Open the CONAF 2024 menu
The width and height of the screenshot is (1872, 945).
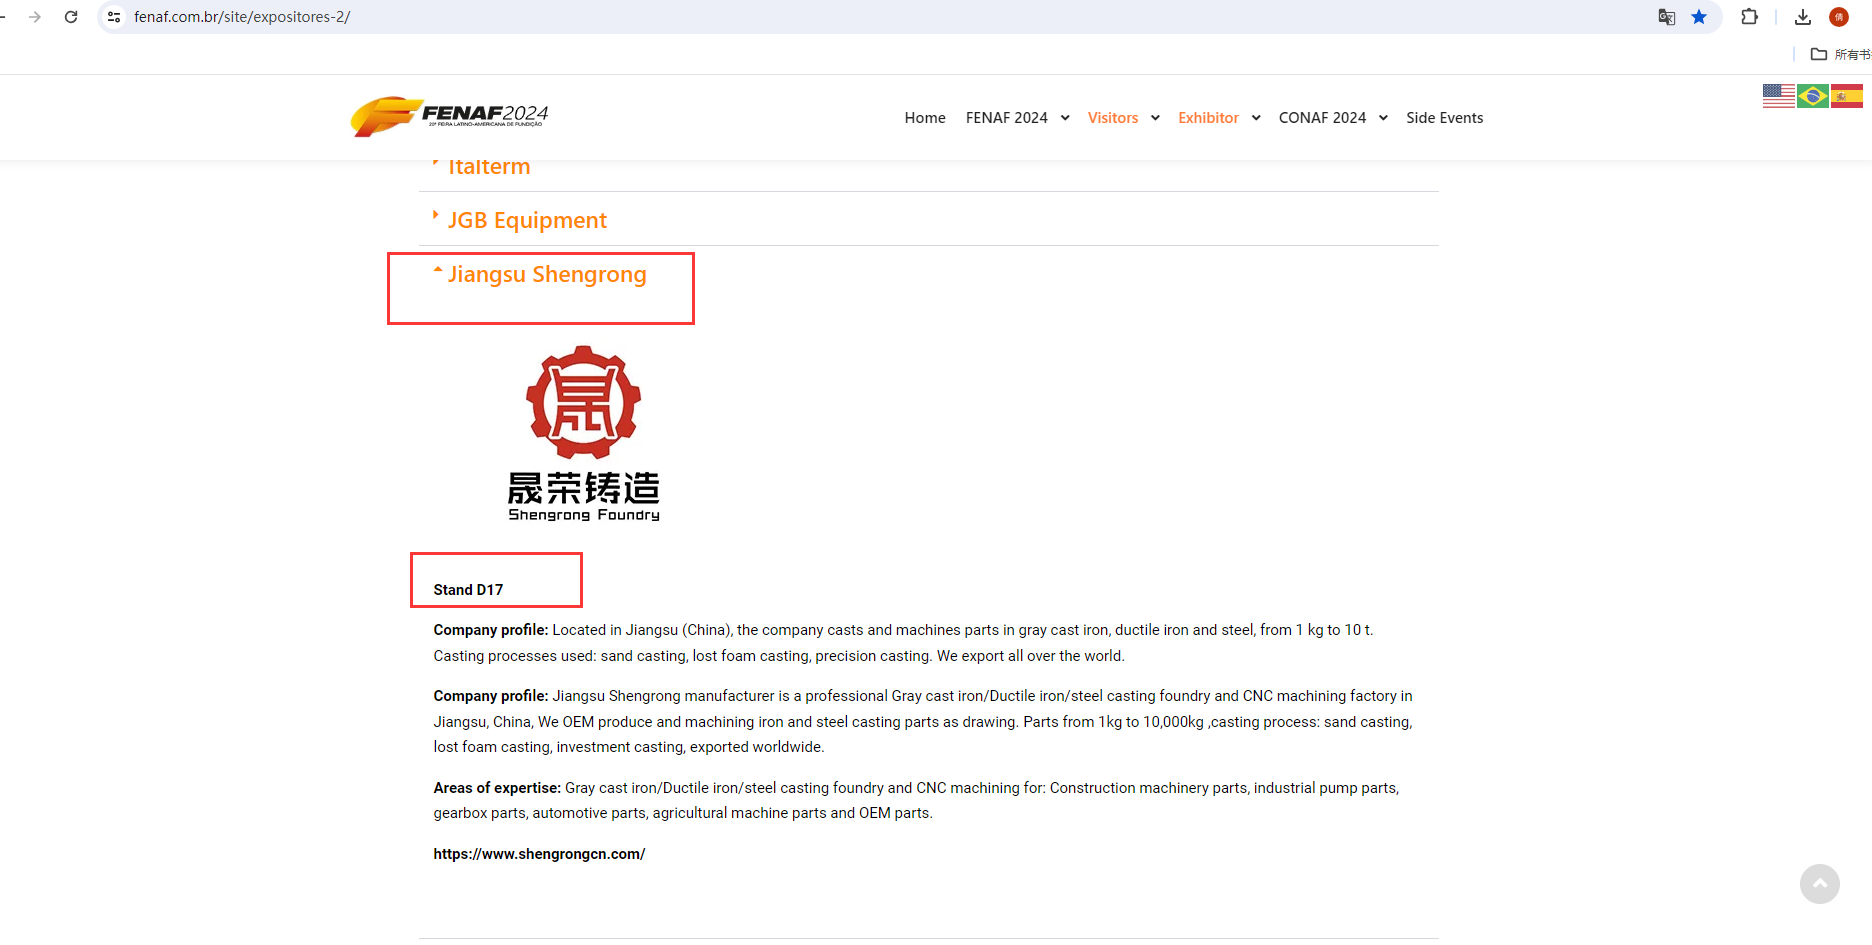coord(1322,118)
